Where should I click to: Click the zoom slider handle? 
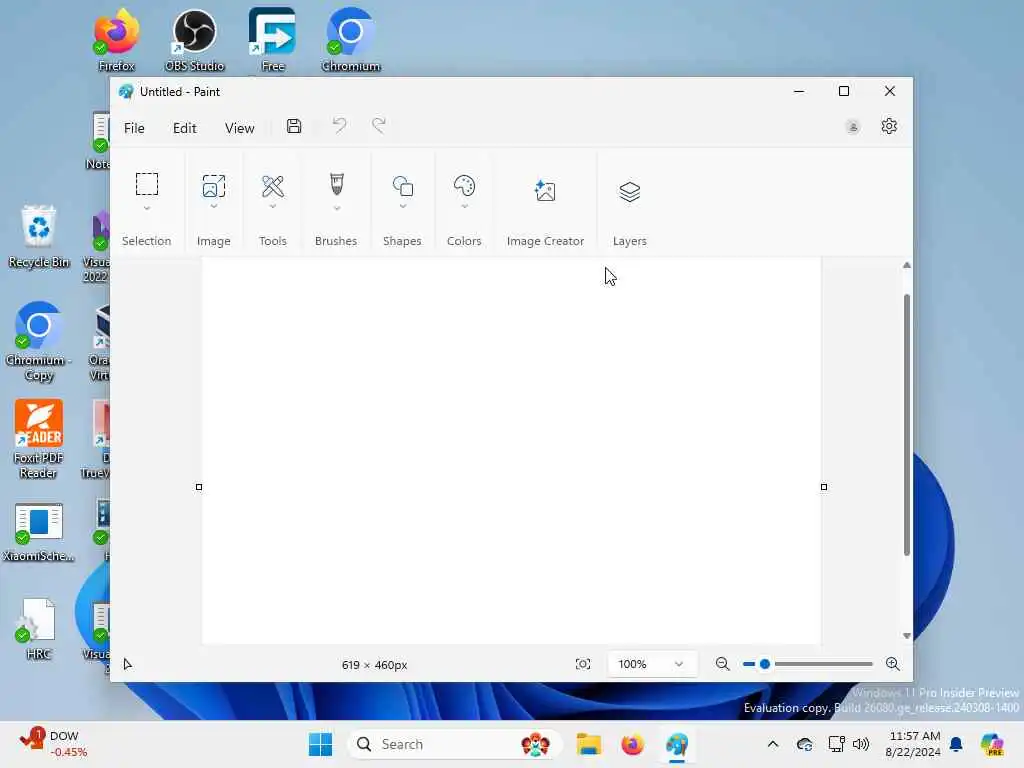[x=765, y=664]
